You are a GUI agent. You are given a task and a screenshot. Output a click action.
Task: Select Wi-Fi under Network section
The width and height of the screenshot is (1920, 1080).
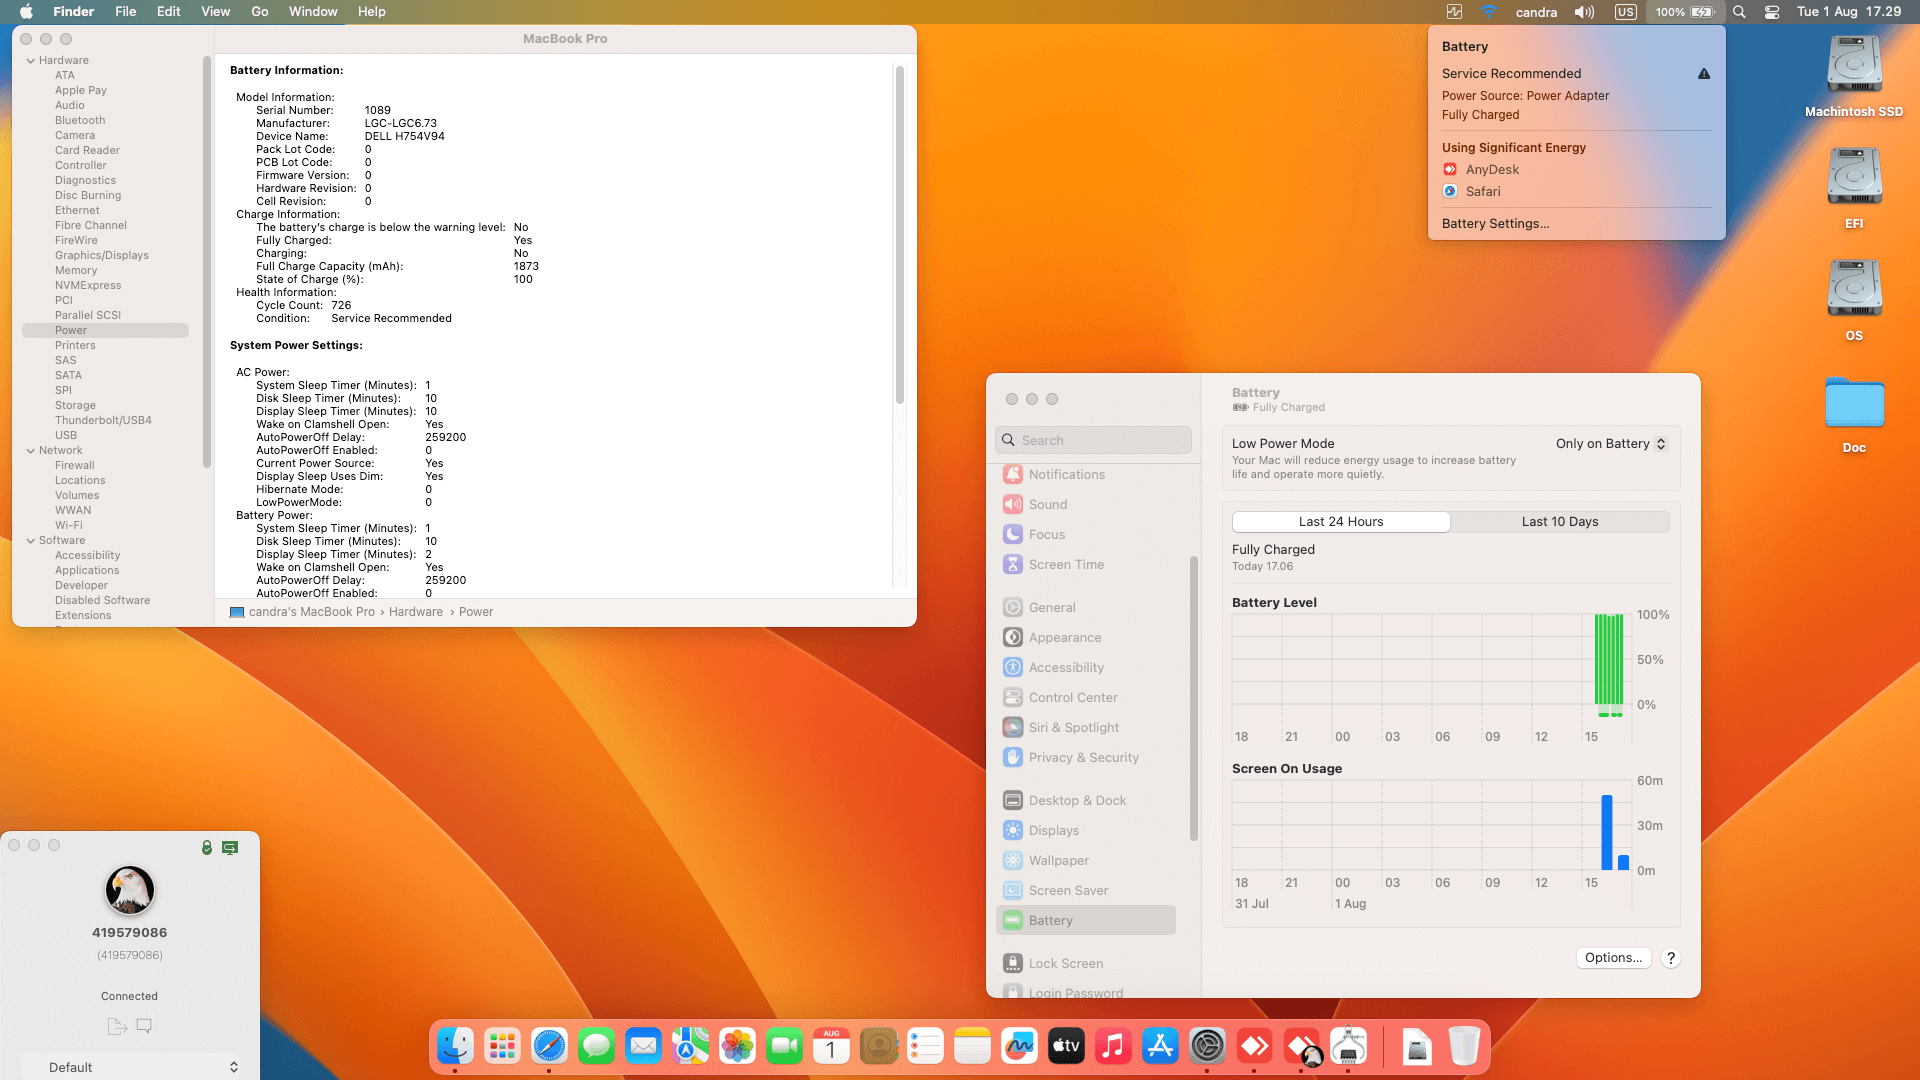pos(69,526)
